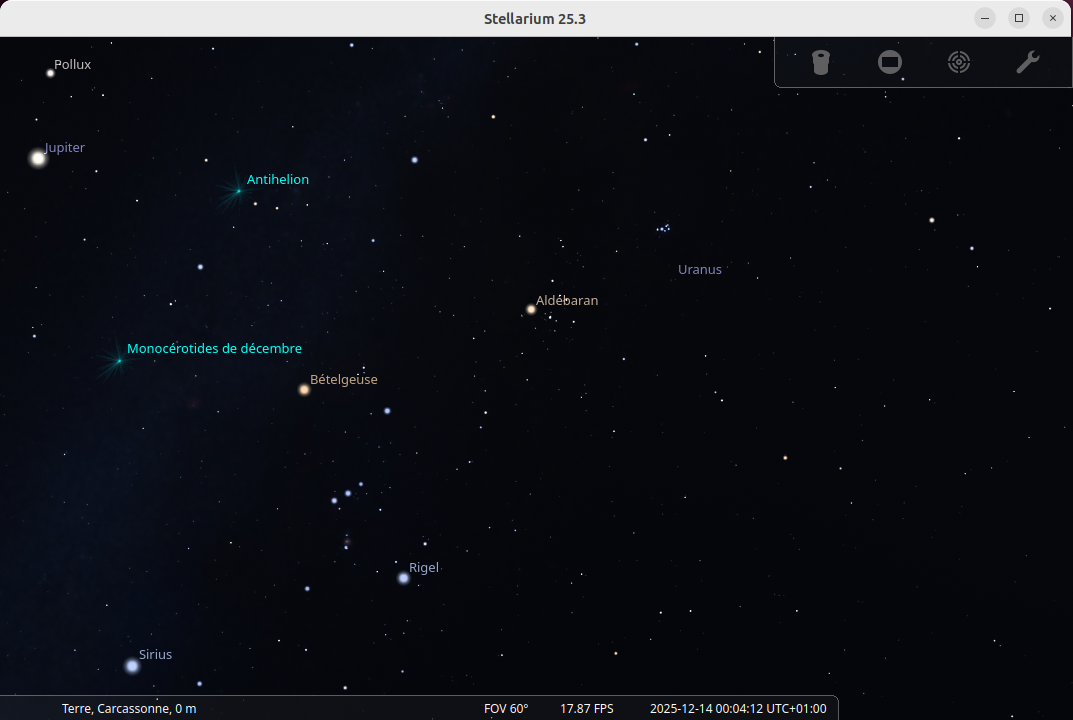1073x720 pixels.
Task: Minimize the Stellarium window
Action: pos(984,17)
